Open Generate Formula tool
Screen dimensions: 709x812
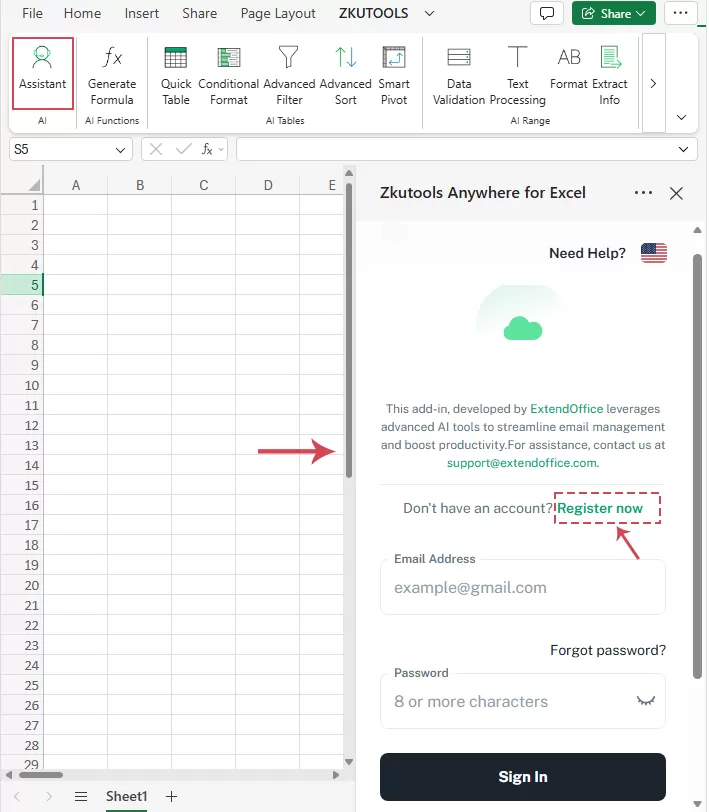(x=112, y=76)
